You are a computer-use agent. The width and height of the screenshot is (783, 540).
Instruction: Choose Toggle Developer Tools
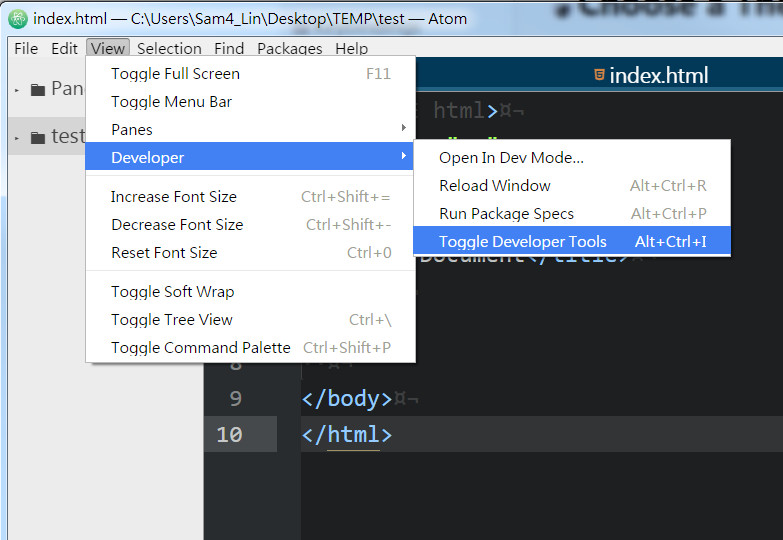572,241
